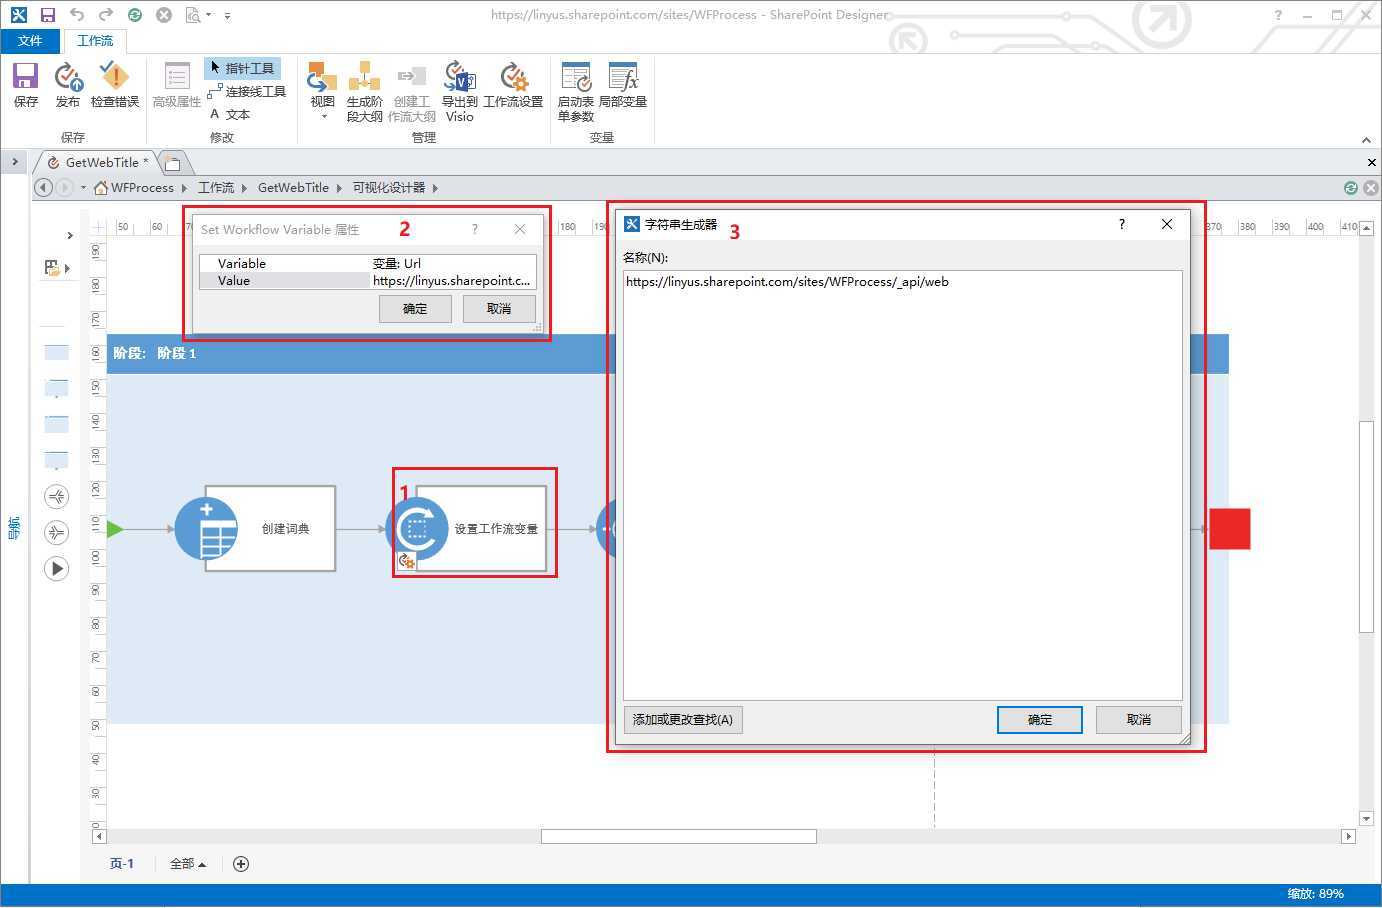Collapse the ribbon with the caret

(1366, 139)
